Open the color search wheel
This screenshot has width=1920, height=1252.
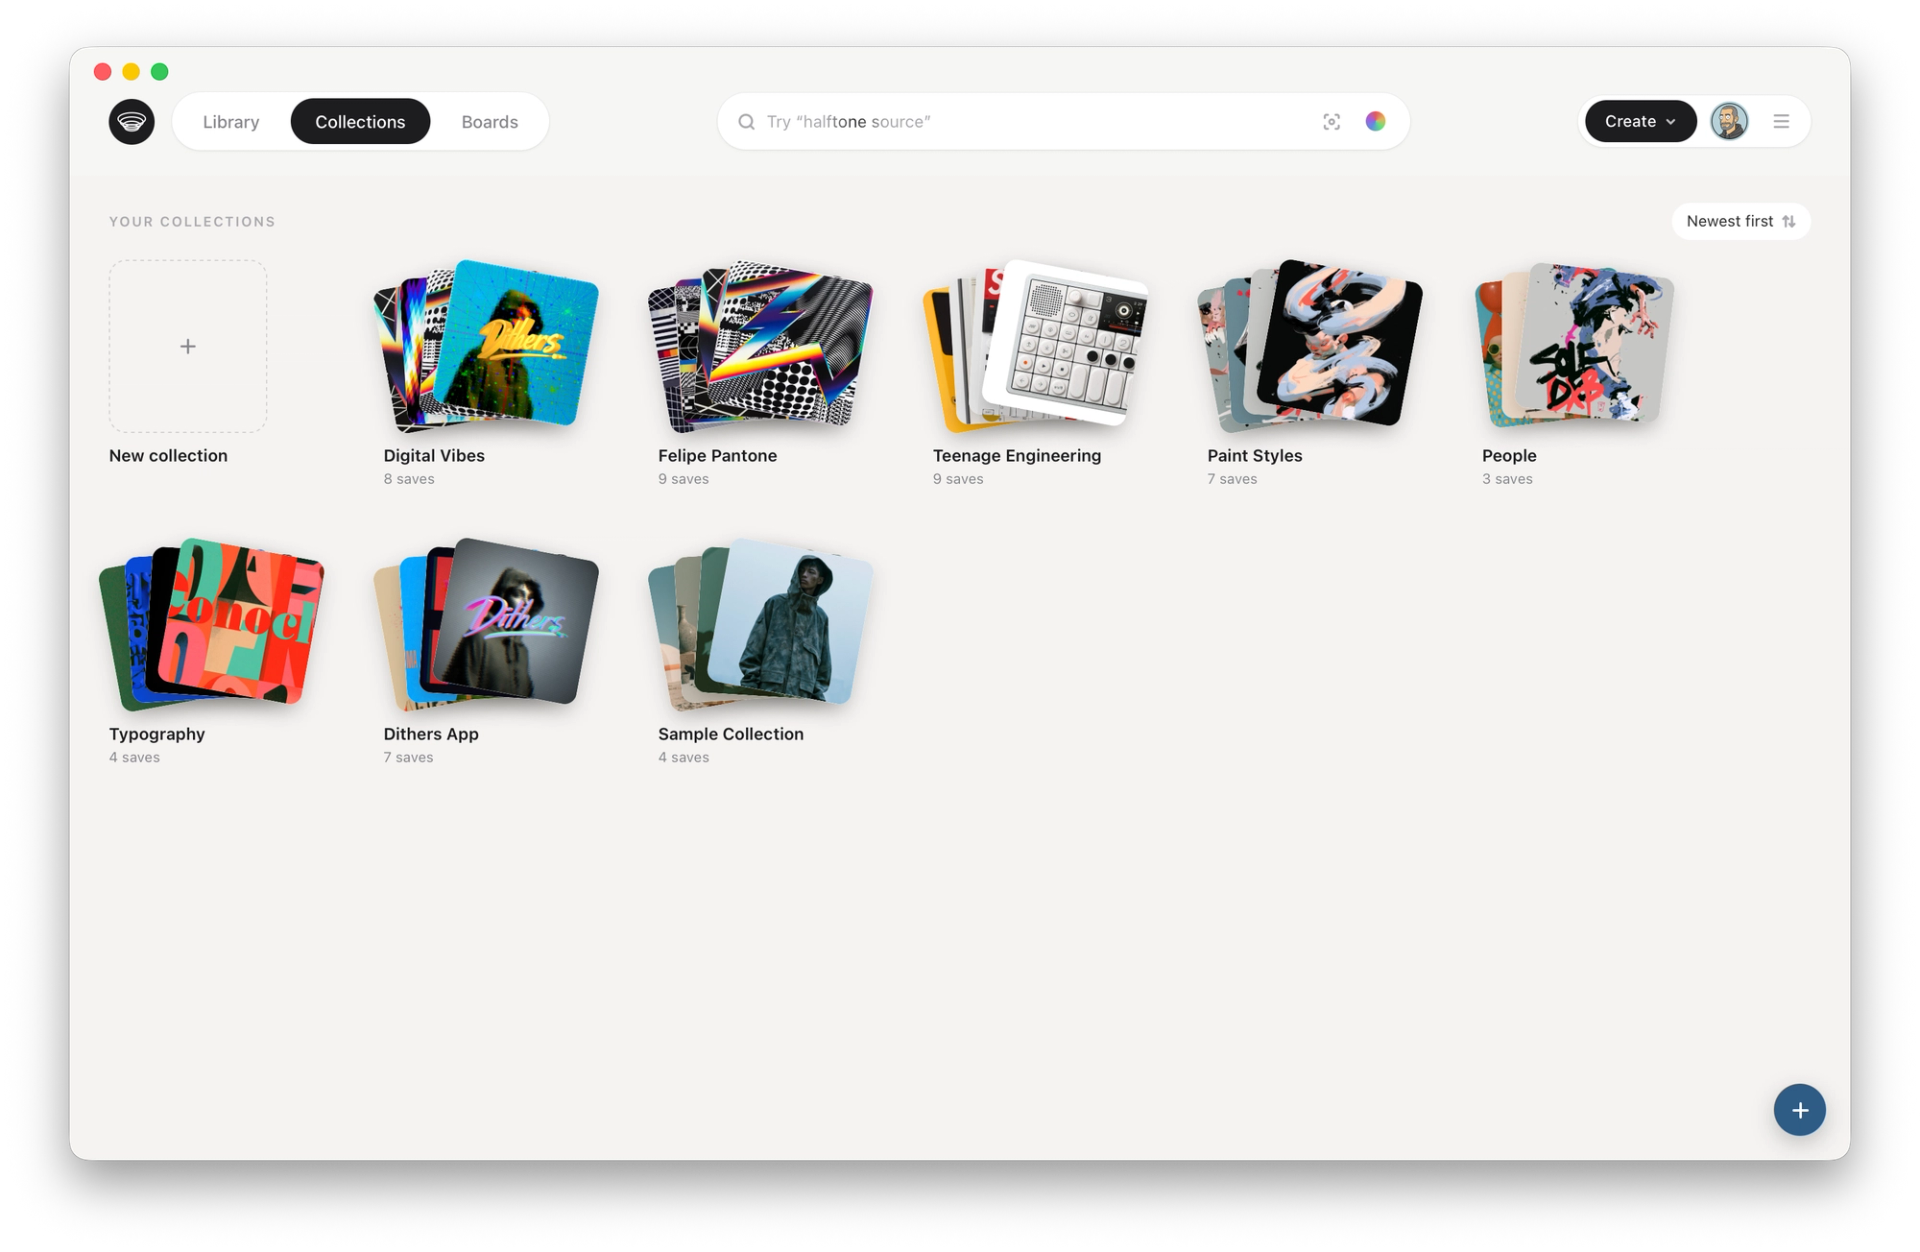pos(1375,121)
